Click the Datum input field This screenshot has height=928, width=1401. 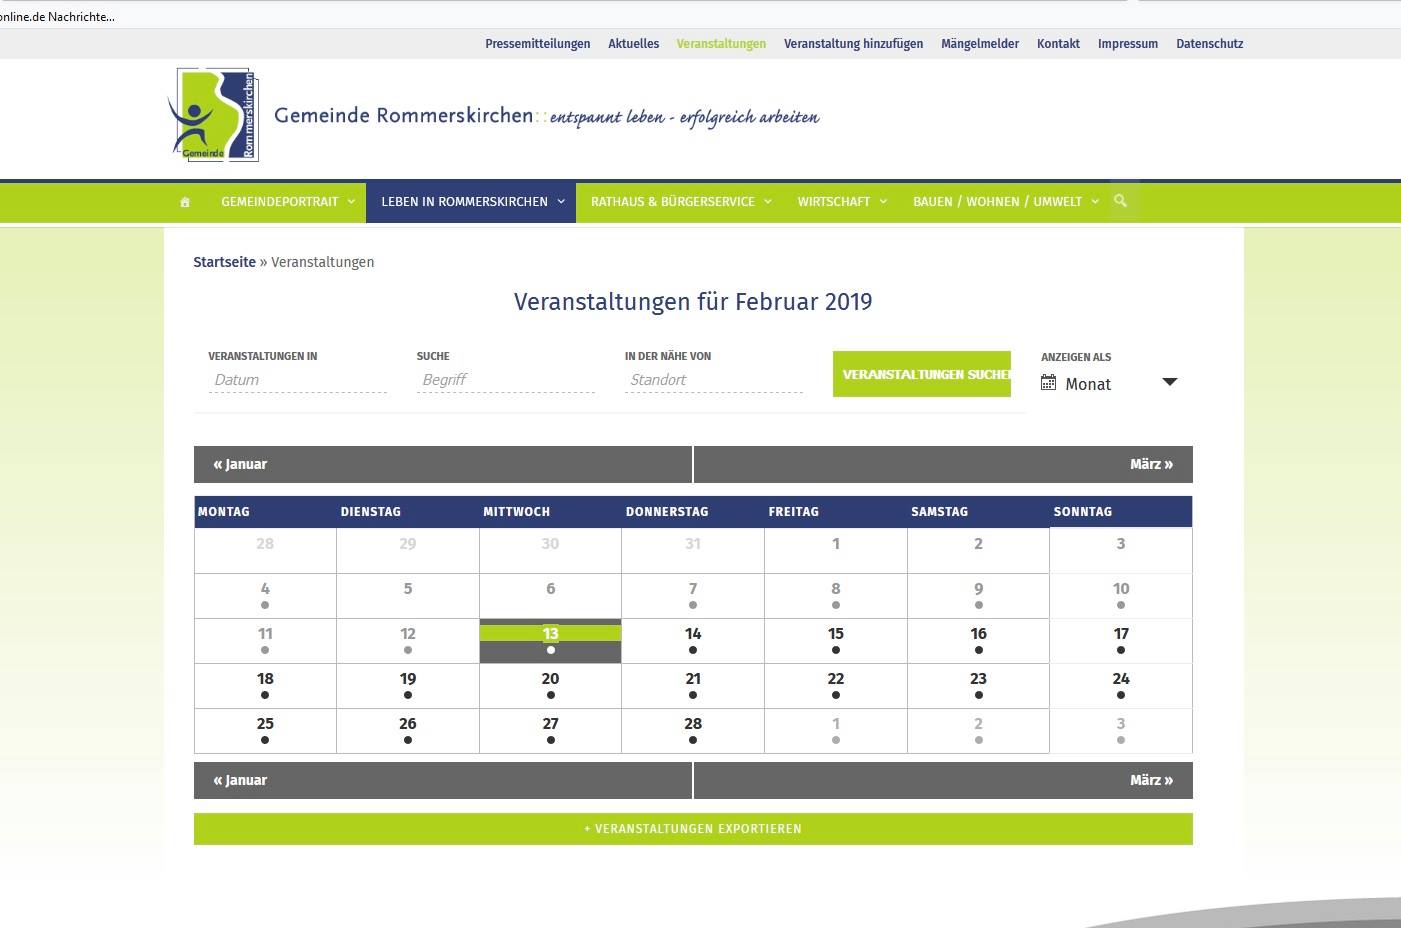point(298,380)
